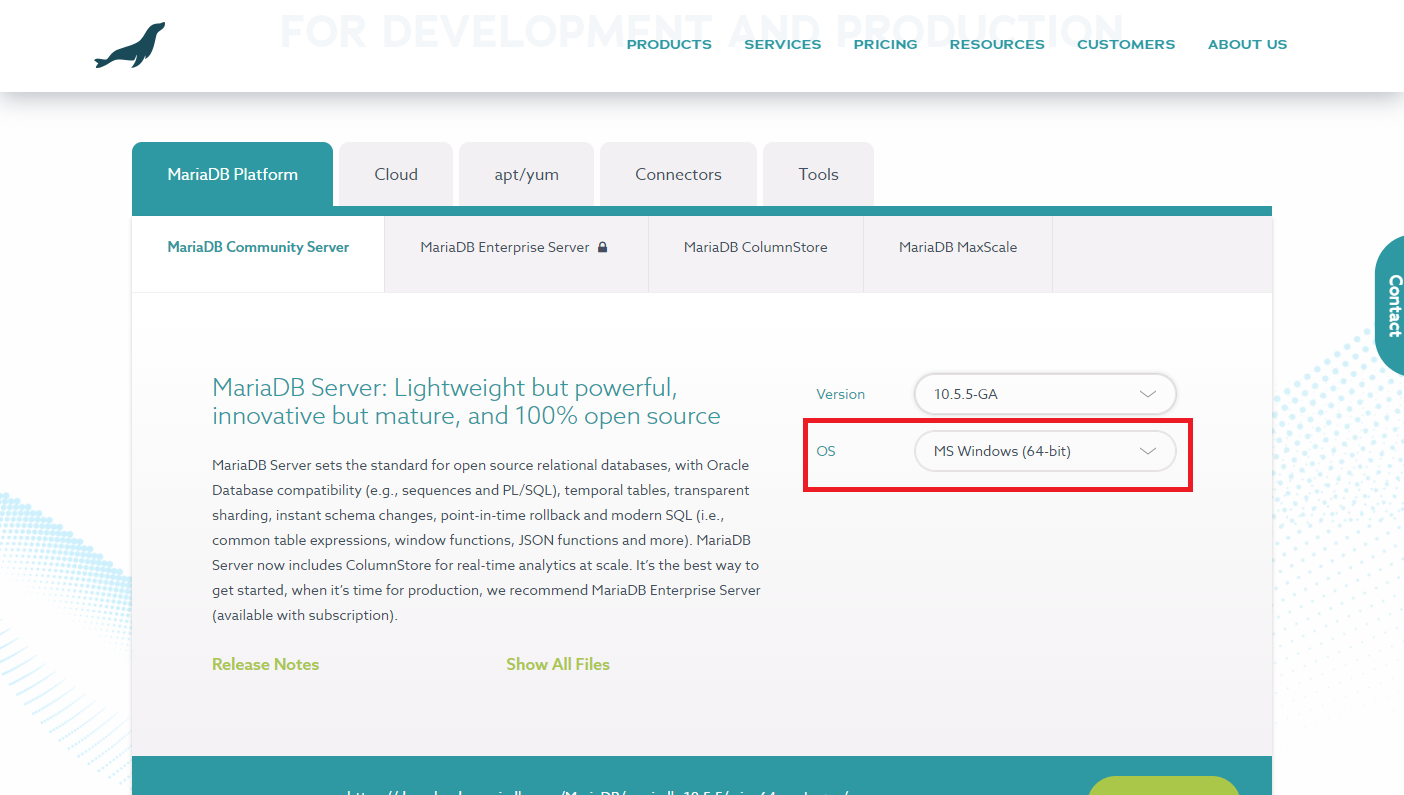Open the Contact side tab
The height and width of the screenshot is (795, 1404).
(1391, 306)
